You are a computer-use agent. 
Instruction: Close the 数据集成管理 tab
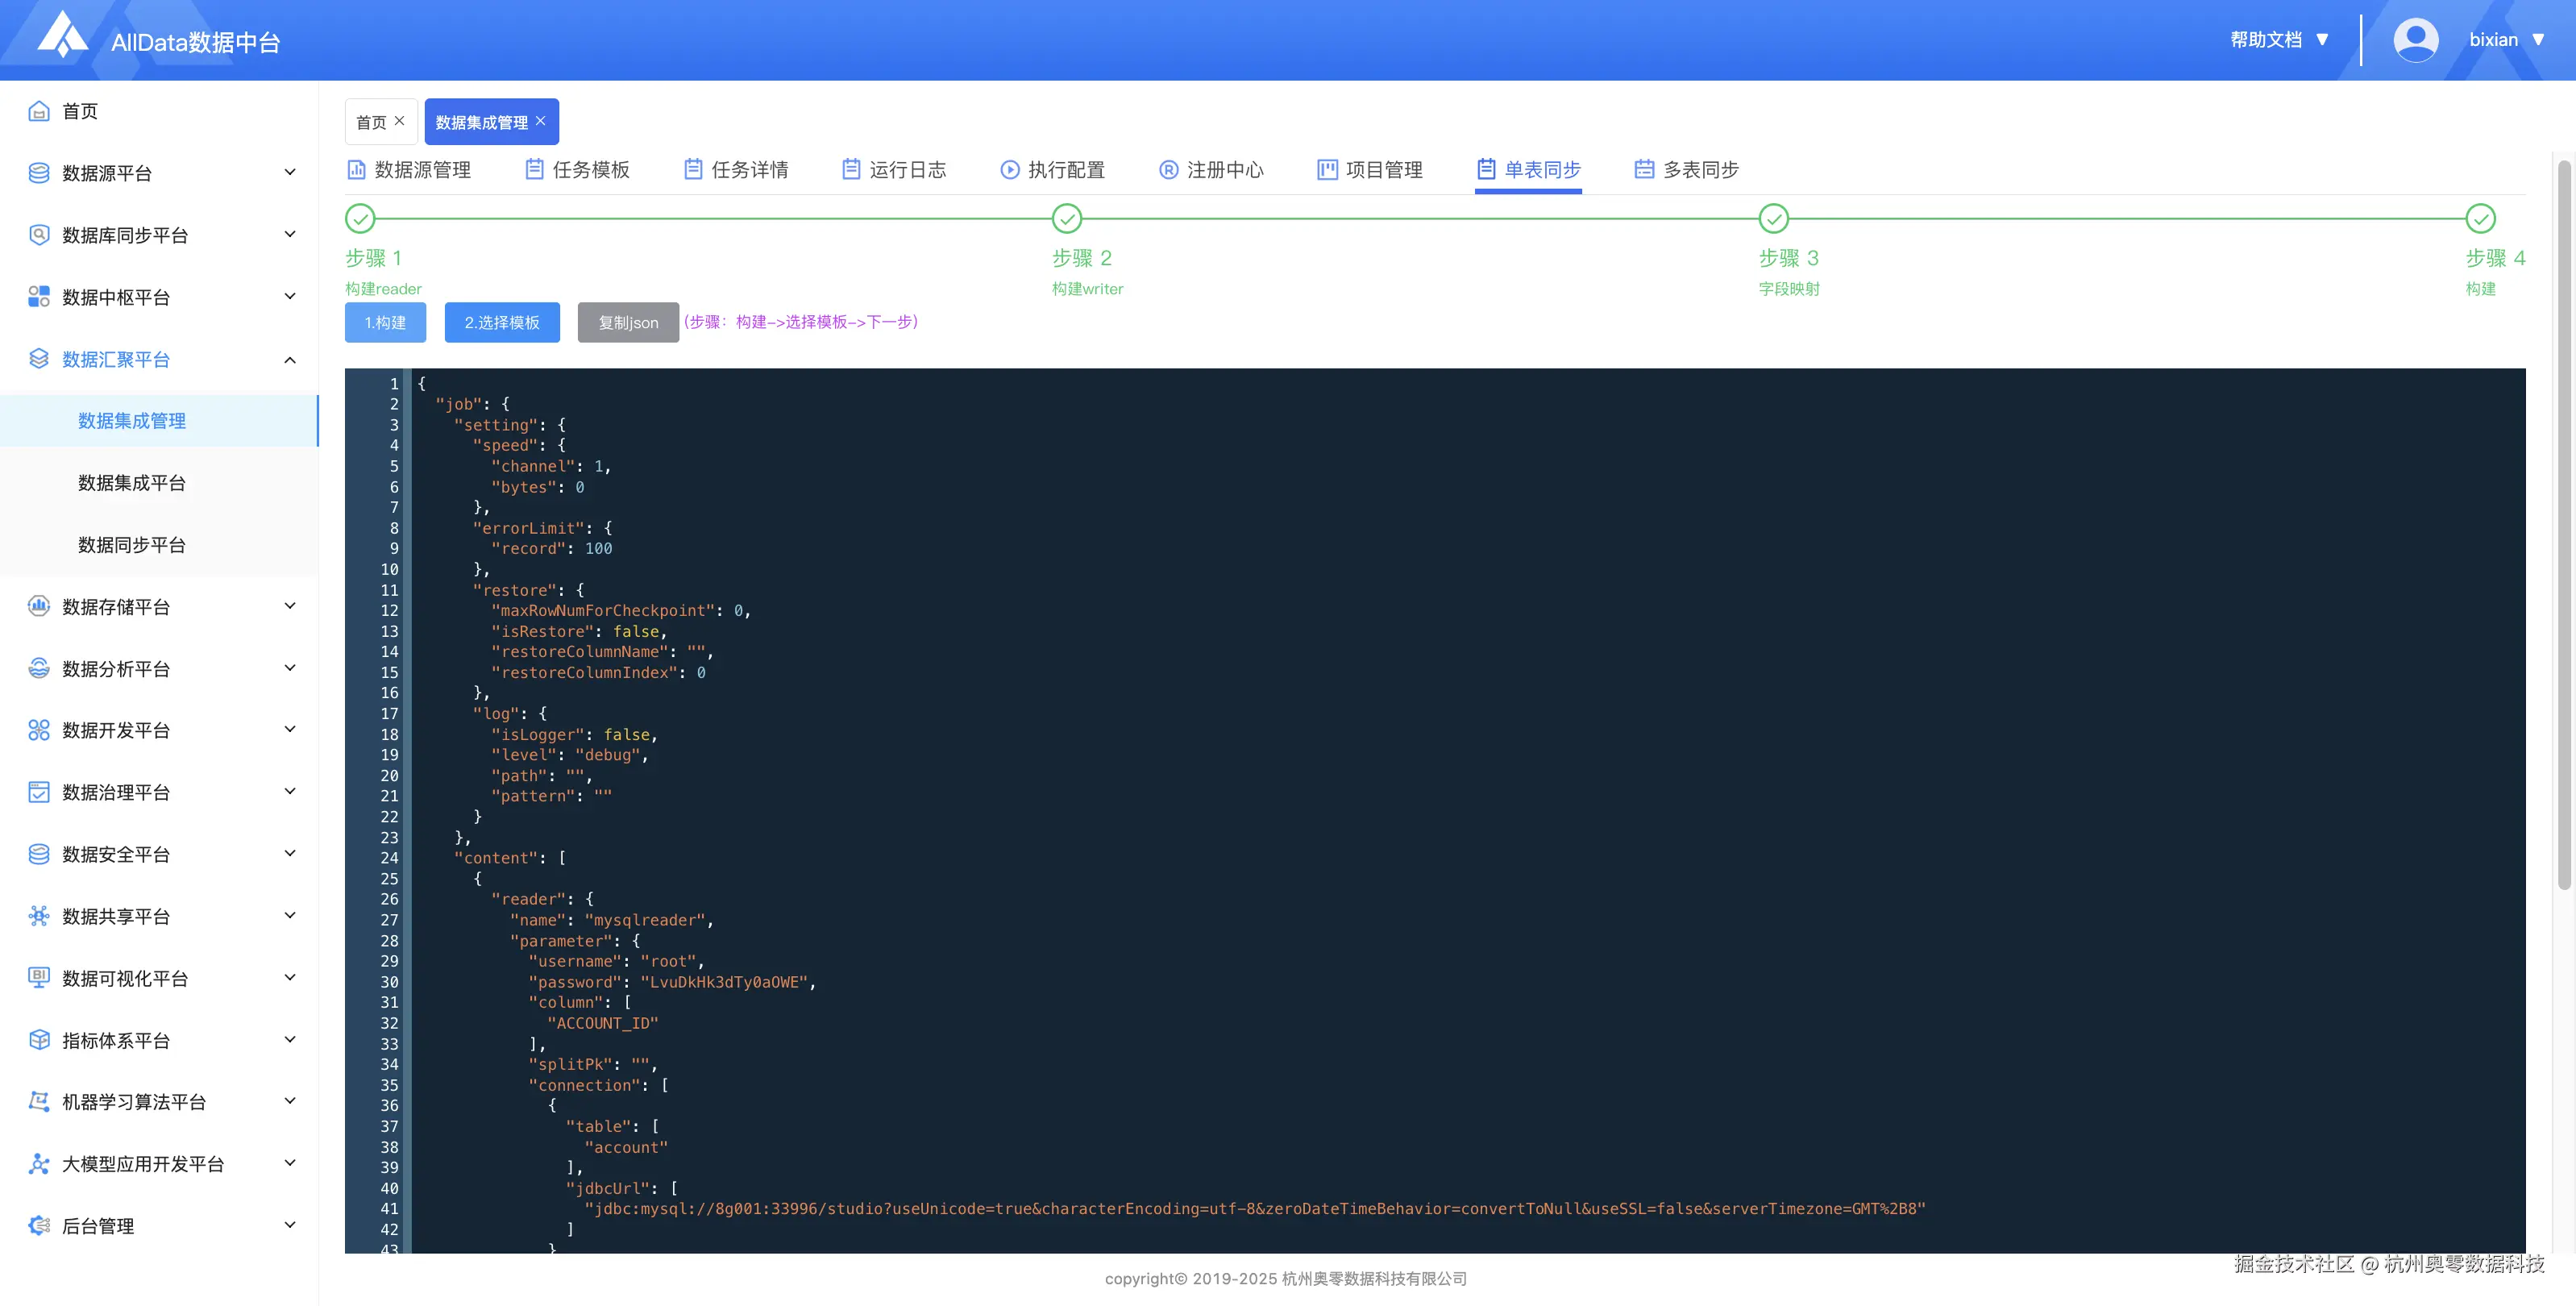coord(541,121)
